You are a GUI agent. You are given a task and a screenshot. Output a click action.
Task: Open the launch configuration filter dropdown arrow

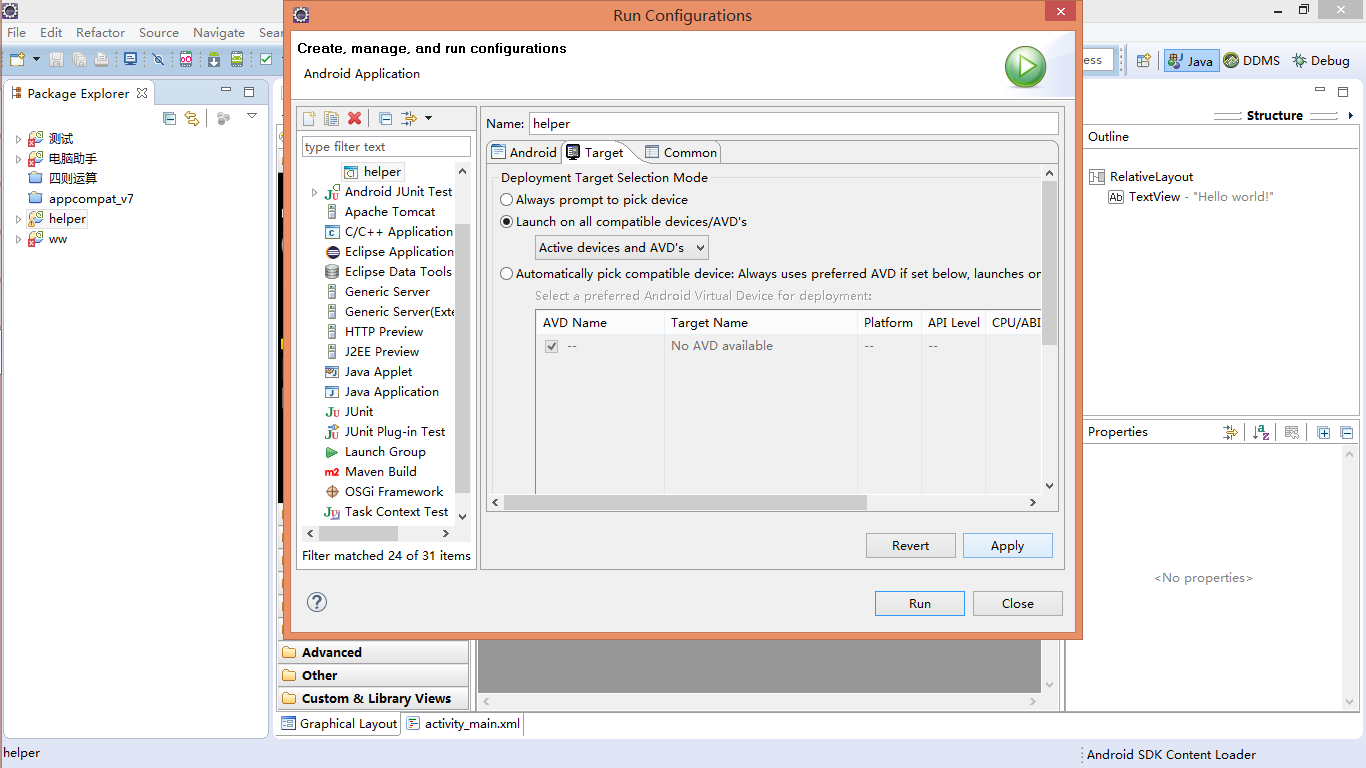point(428,119)
